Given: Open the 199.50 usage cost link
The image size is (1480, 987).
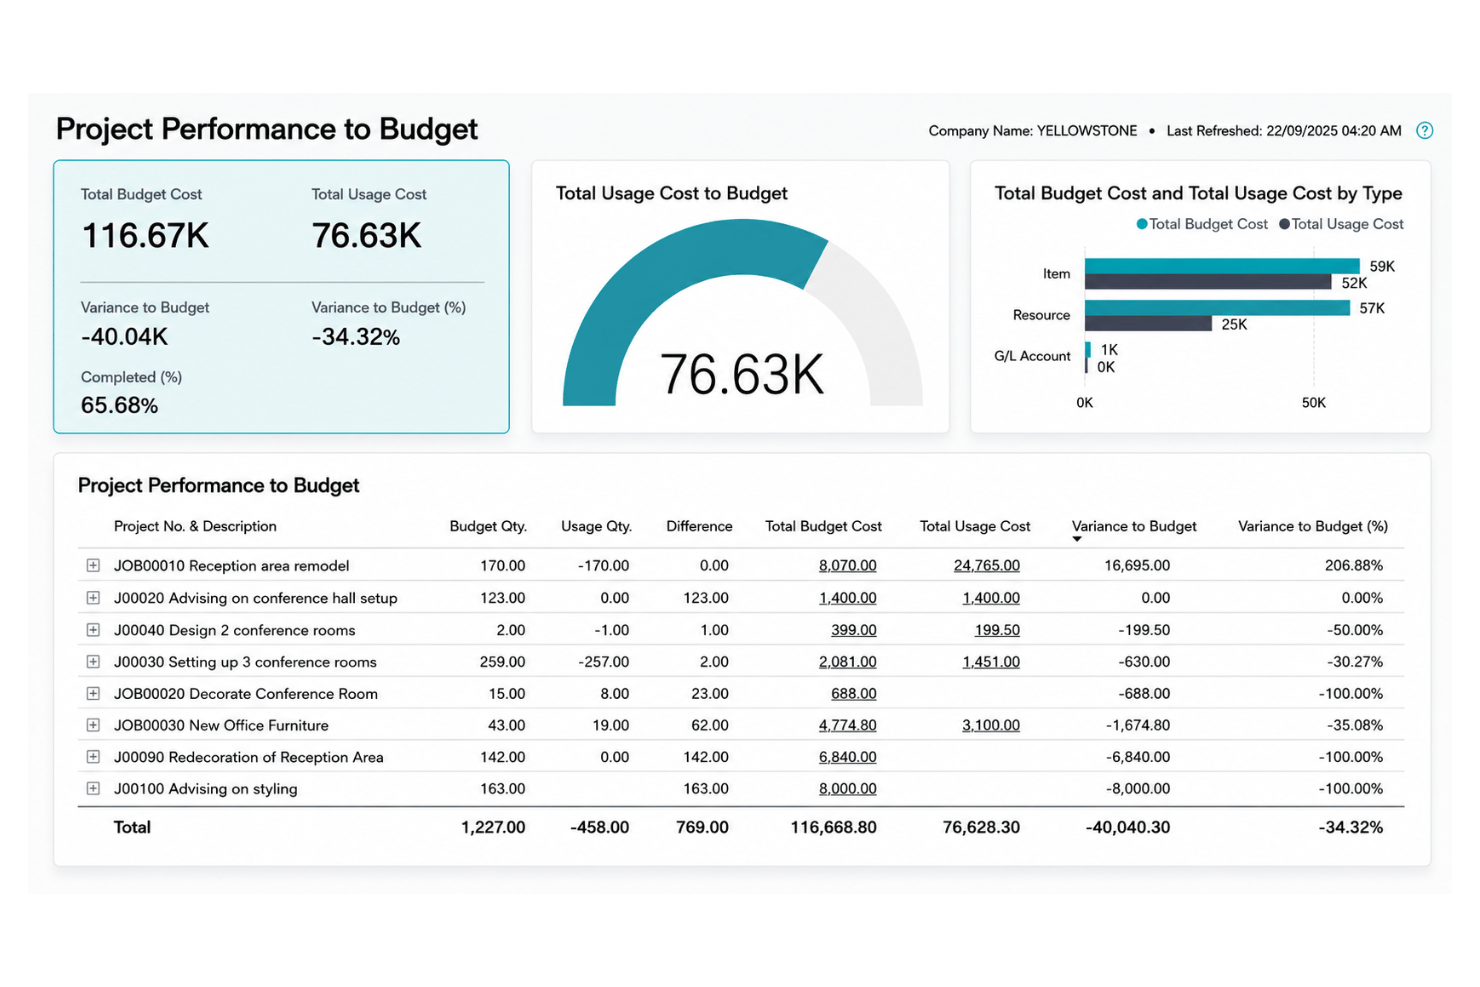Looking at the screenshot, I should coord(997,630).
